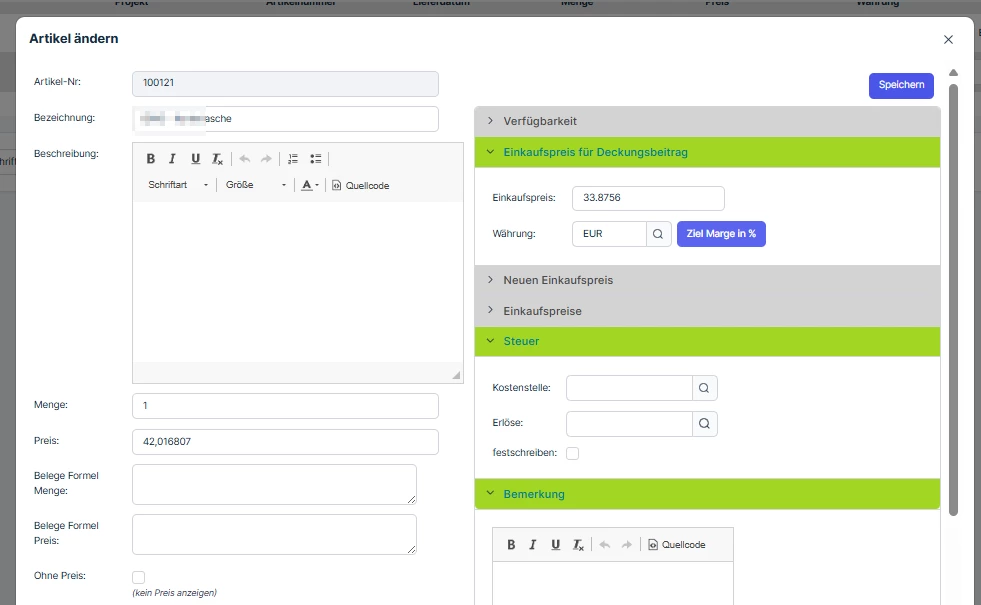Viewport: 981px width, 605px height.
Task: Click the Belege Formel Preis textarea
Action: coord(275,534)
